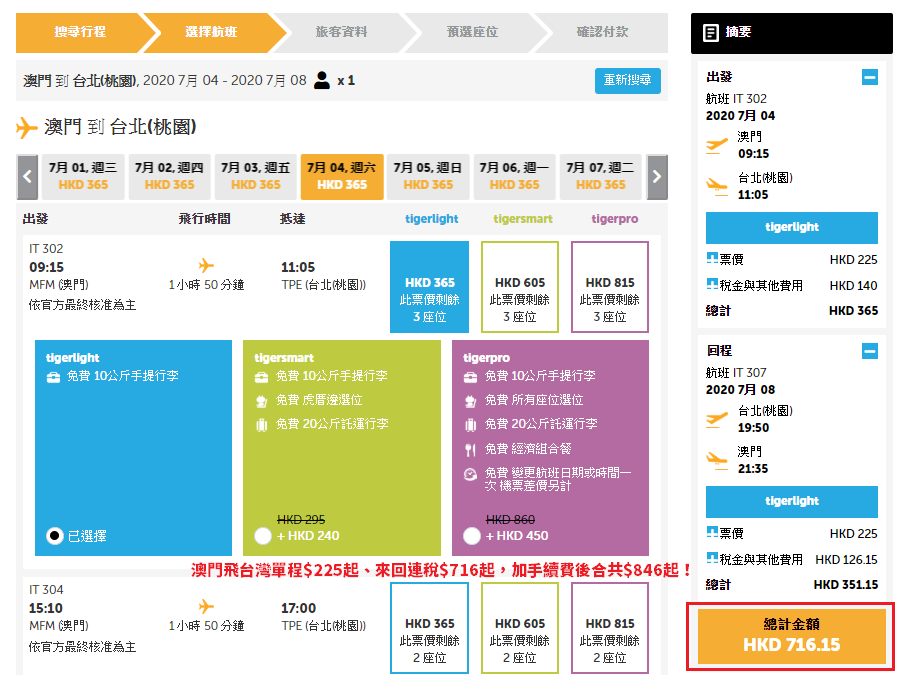Go to the 確認付款 step

point(603,33)
